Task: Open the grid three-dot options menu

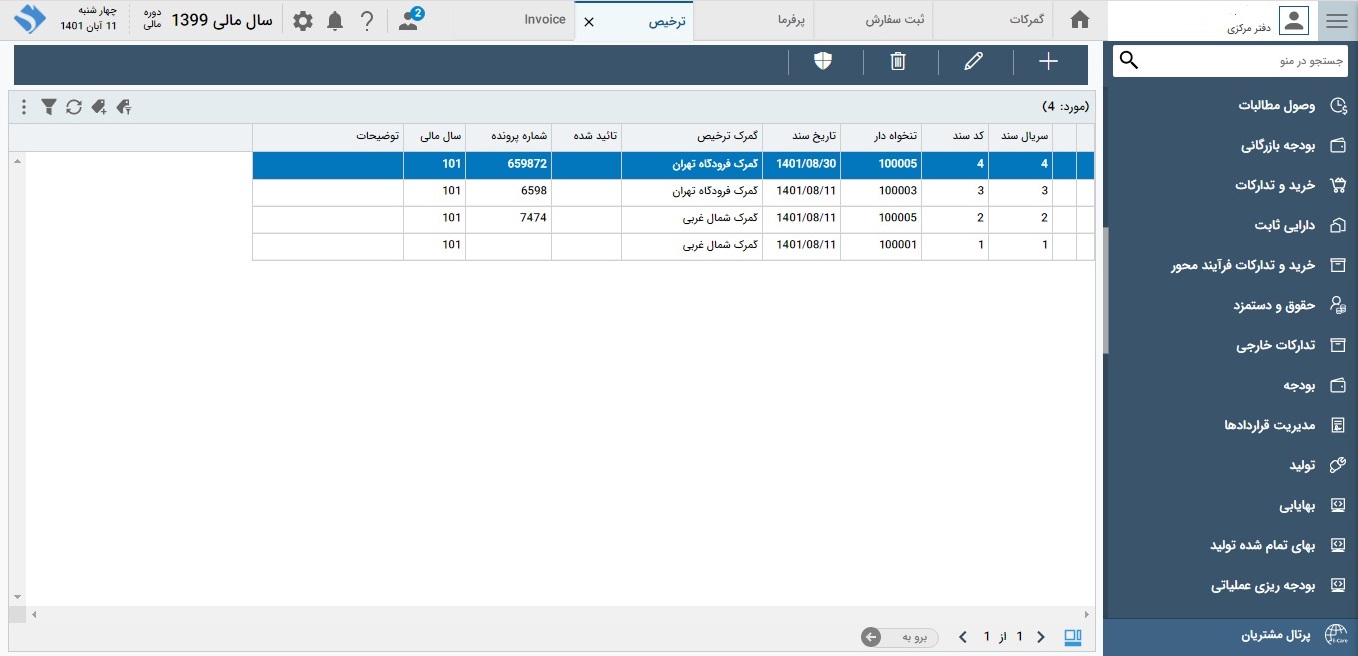Action: point(23,107)
